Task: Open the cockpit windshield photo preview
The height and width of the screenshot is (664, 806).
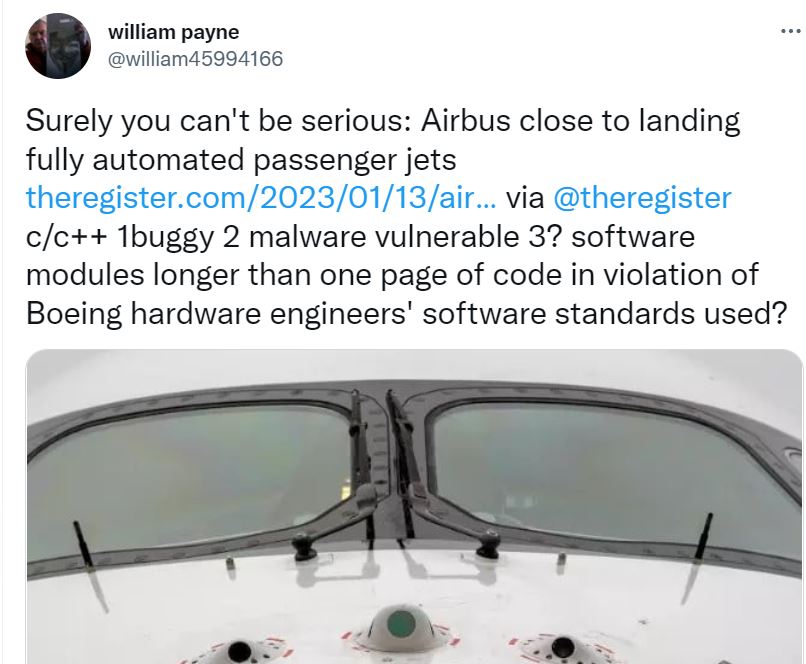Action: click(x=414, y=506)
